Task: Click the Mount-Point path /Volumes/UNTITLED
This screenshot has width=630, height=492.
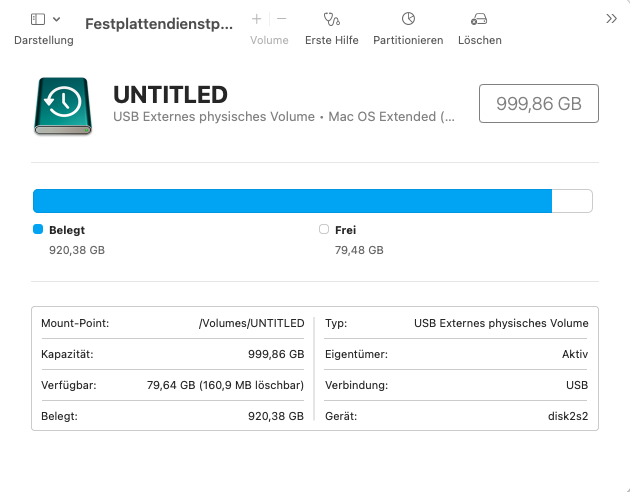Action: [251, 323]
